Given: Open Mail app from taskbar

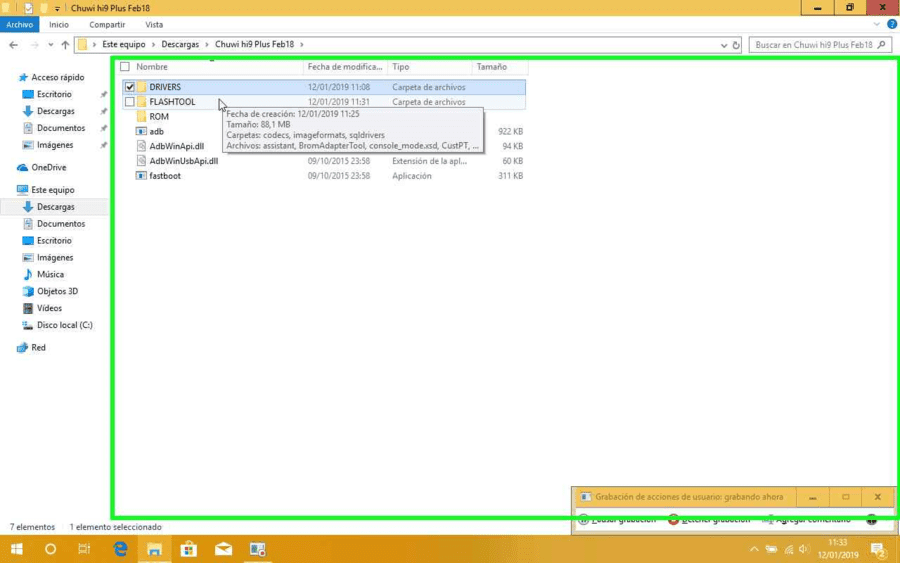Looking at the screenshot, I should 223,549.
